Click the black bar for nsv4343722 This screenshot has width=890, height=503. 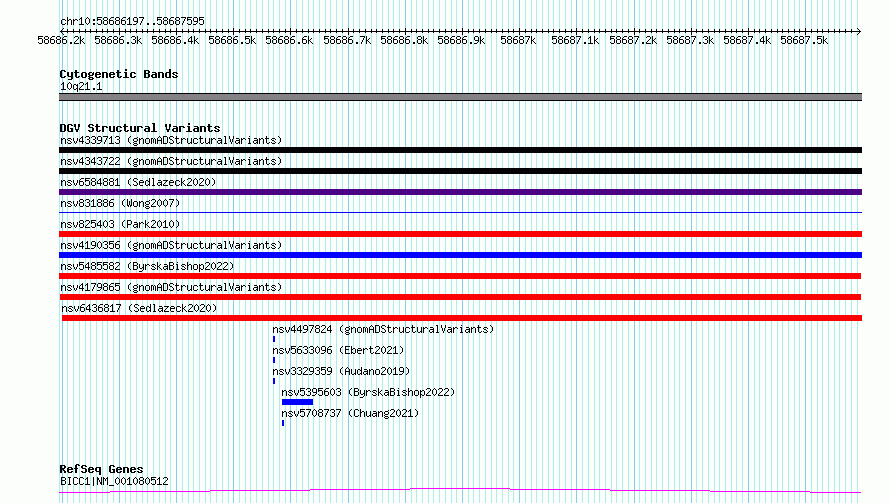point(460,171)
